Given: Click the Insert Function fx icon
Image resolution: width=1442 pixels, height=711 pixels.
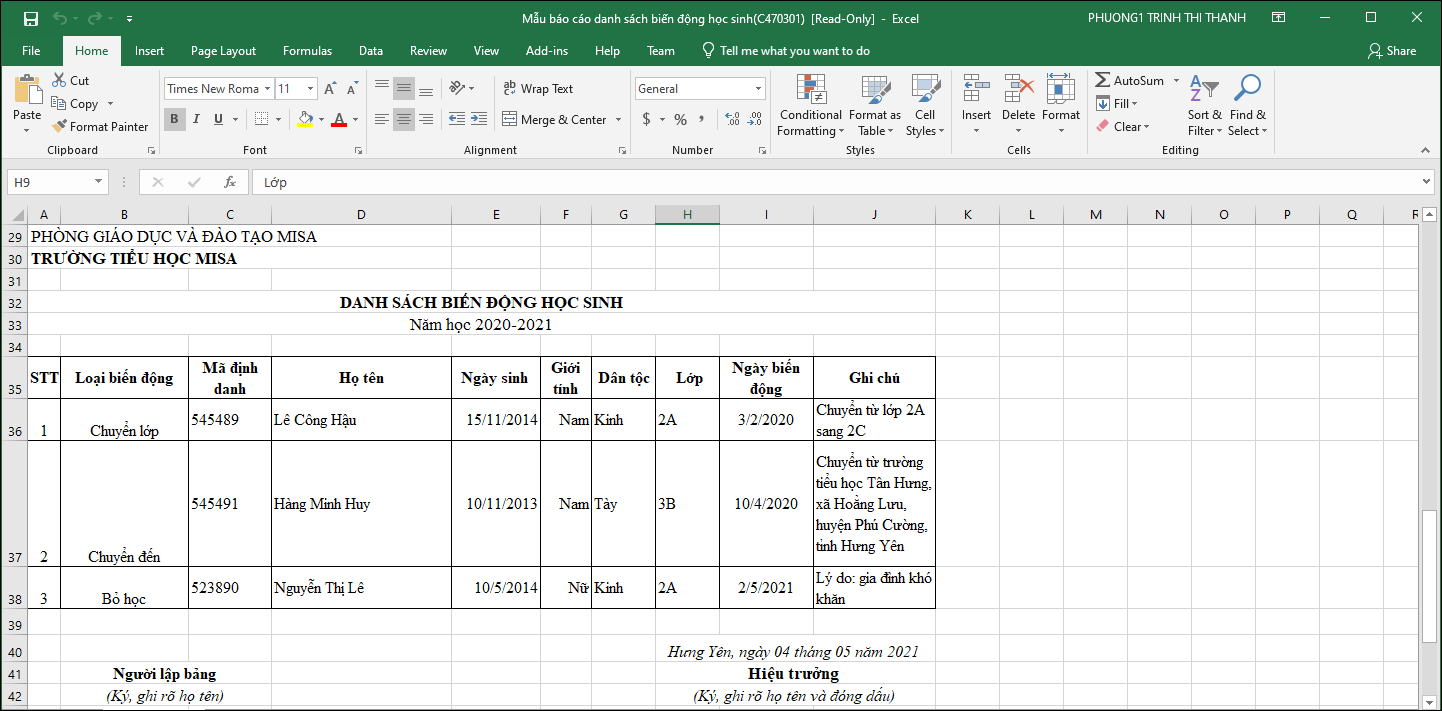Looking at the screenshot, I should pos(230,182).
